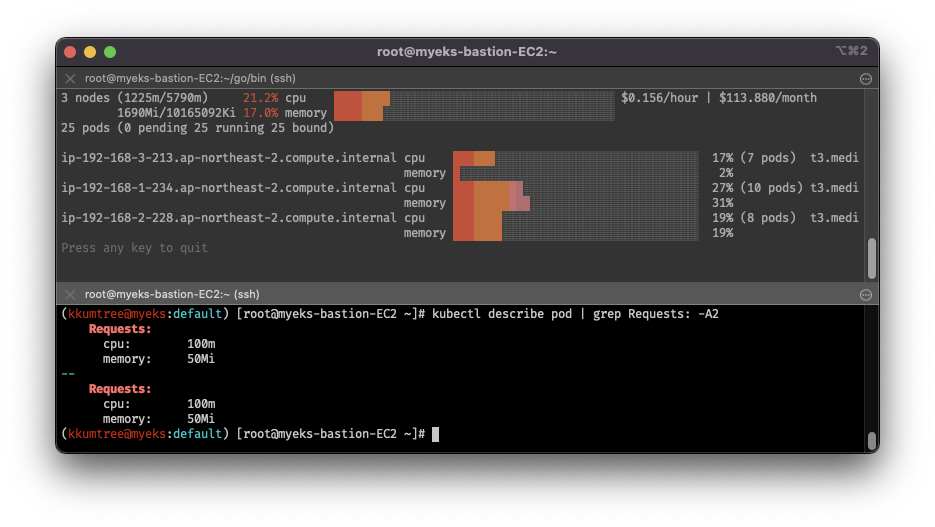Image resolution: width=935 pixels, height=527 pixels.
Task: Select the upper pane title 'root@myeks-bastion-EC2:~/go/bin (ssh)'
Action: click(190, 79)
